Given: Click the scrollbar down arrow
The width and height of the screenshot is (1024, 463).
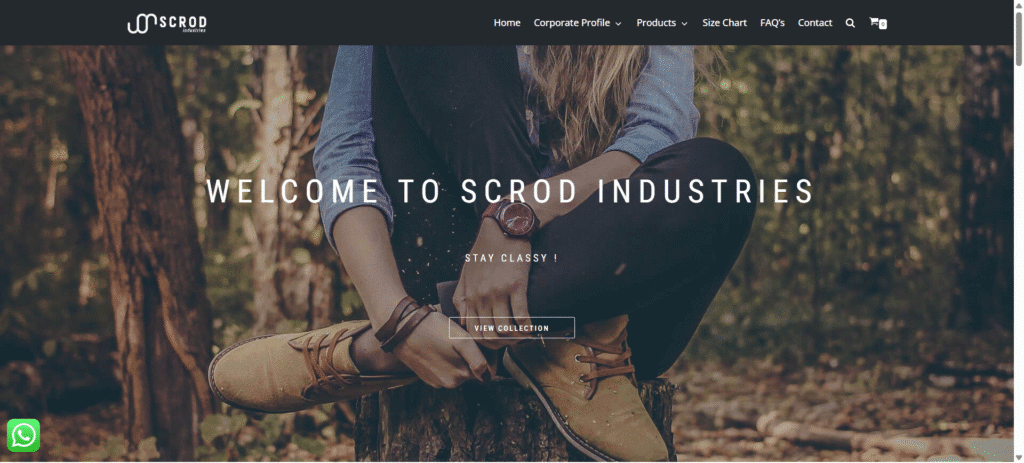Looking at the screenshot, I should 1018,458.
